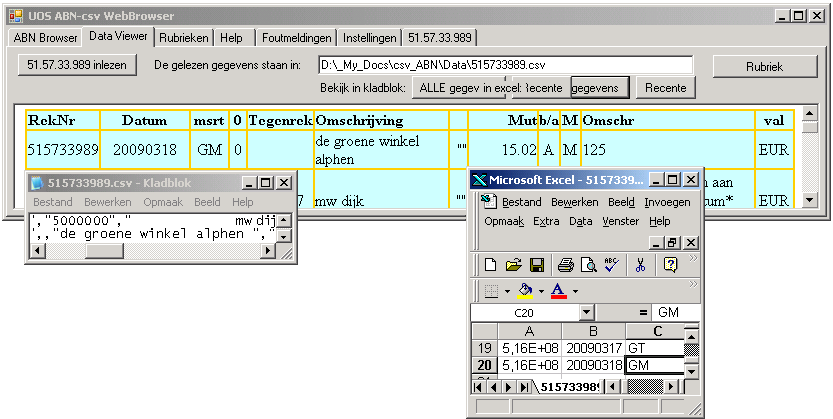Open the 51.57.33.989 tab
This screenshot has height=419, width=833.
point(440,38)
